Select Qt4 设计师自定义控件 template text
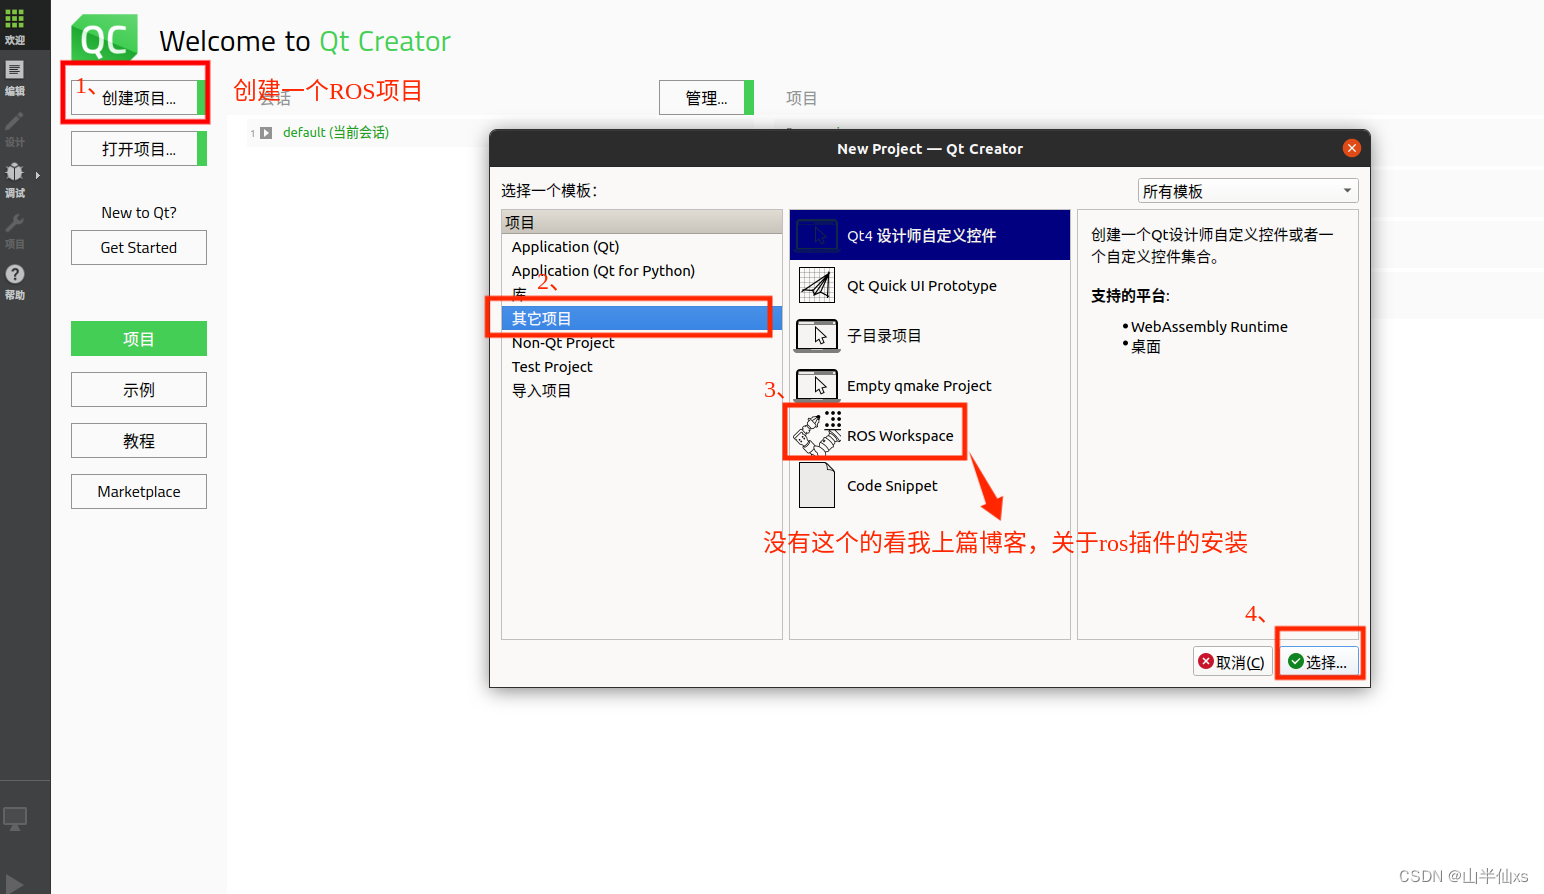This screenshot has height=894, width=1544. [921, 236]
